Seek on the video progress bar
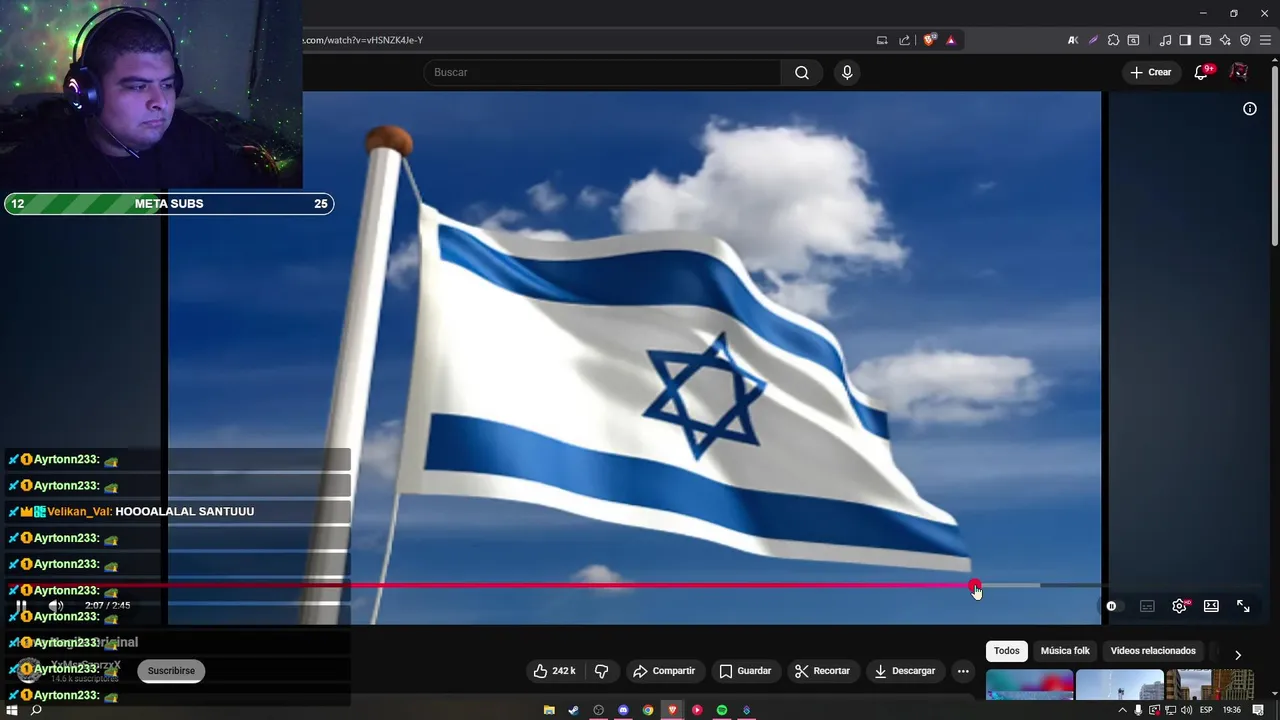The width and height of the screenshot is (1280, 720). pos(634,586)
